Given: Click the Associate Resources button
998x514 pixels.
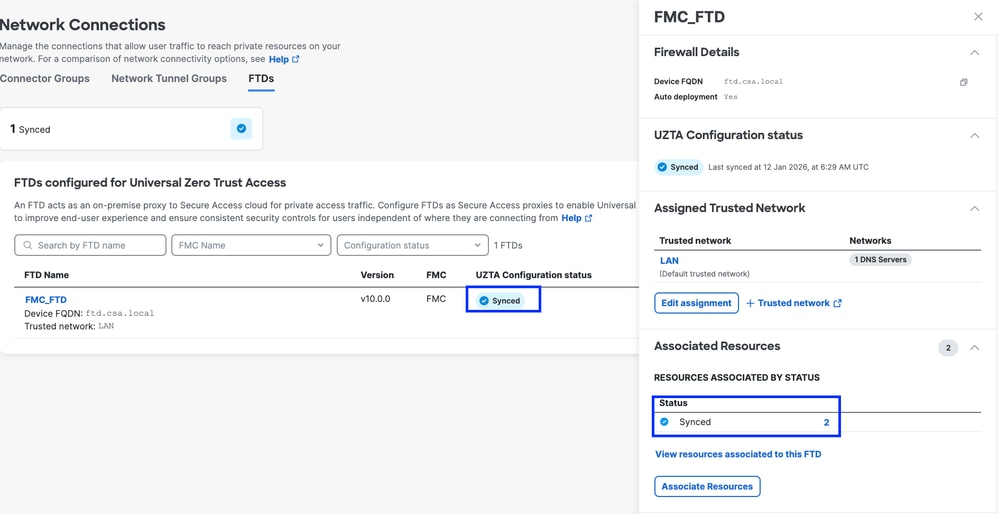Looking at the screenshot, I should [707, 487].
